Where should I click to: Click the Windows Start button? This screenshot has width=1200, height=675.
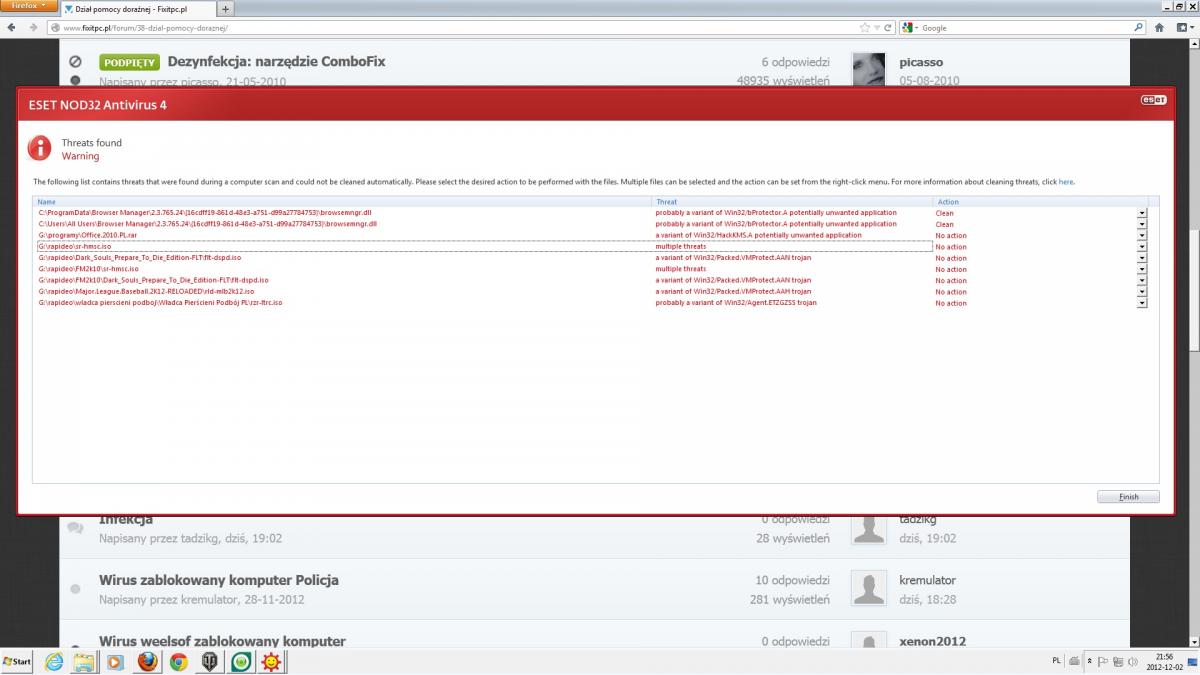coord(17,662)
